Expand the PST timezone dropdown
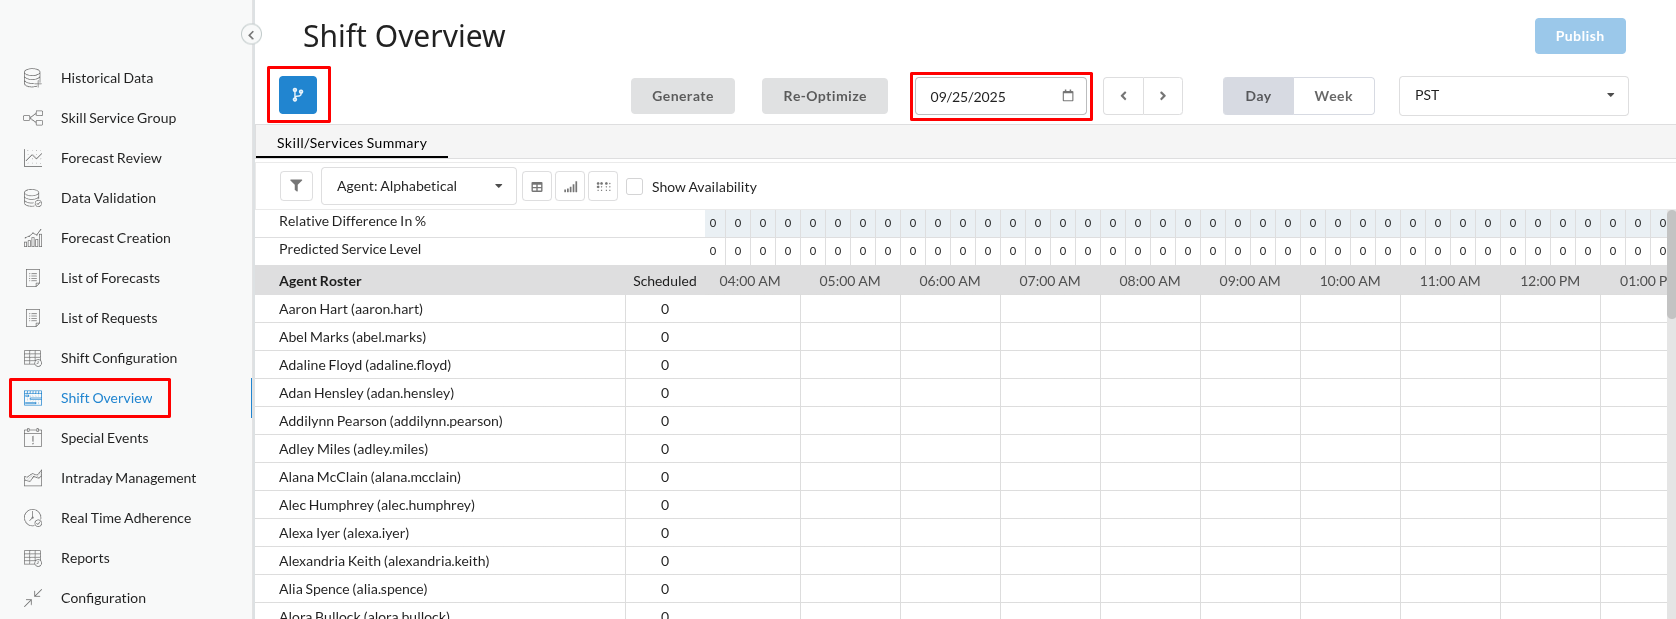This screenshot has width=1676, height=619. [x=1513, y=96]
